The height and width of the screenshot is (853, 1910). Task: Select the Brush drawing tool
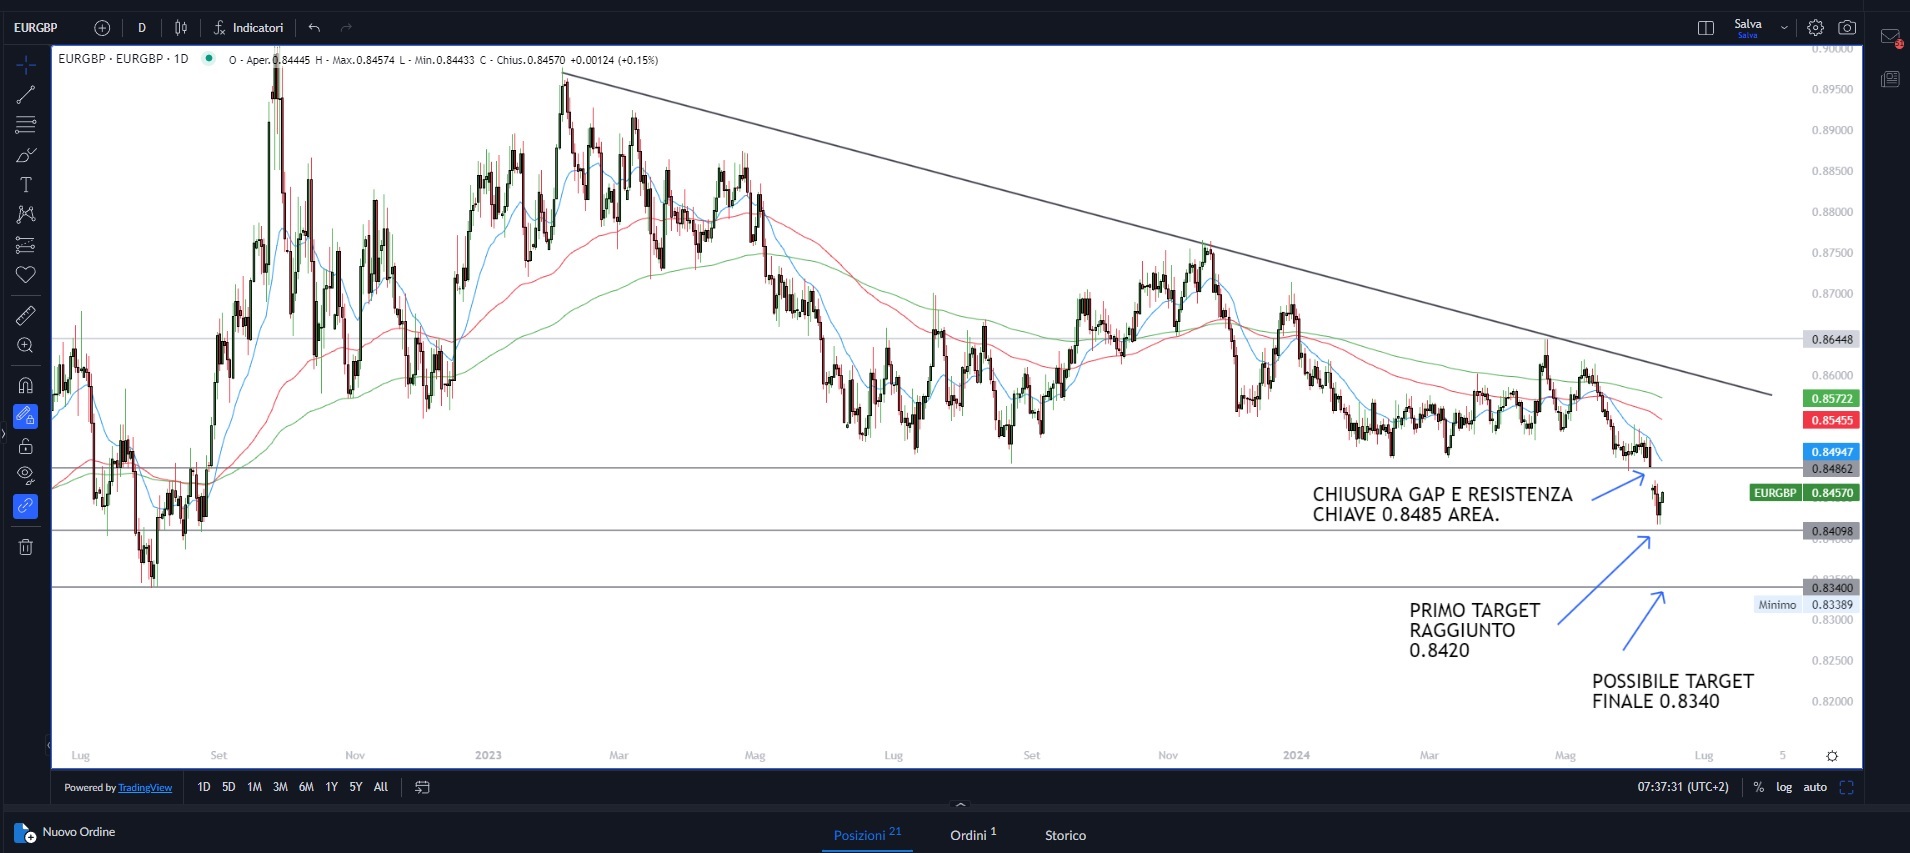26,155
